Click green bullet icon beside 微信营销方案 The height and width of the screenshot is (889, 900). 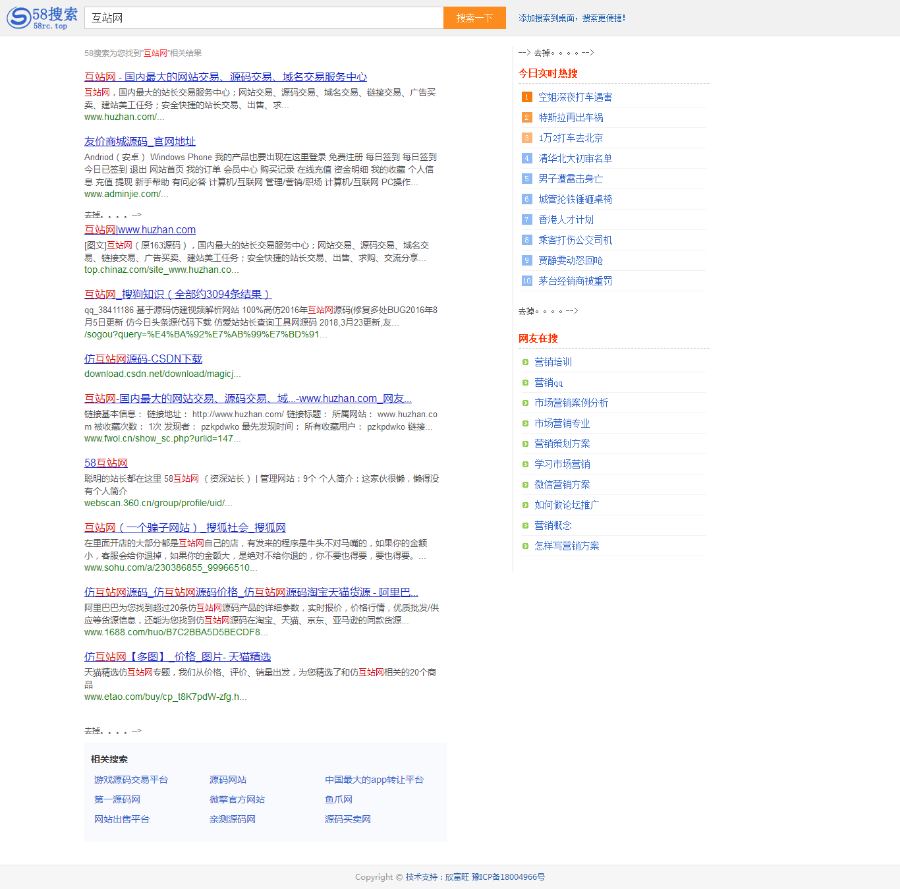click(525, 485)
